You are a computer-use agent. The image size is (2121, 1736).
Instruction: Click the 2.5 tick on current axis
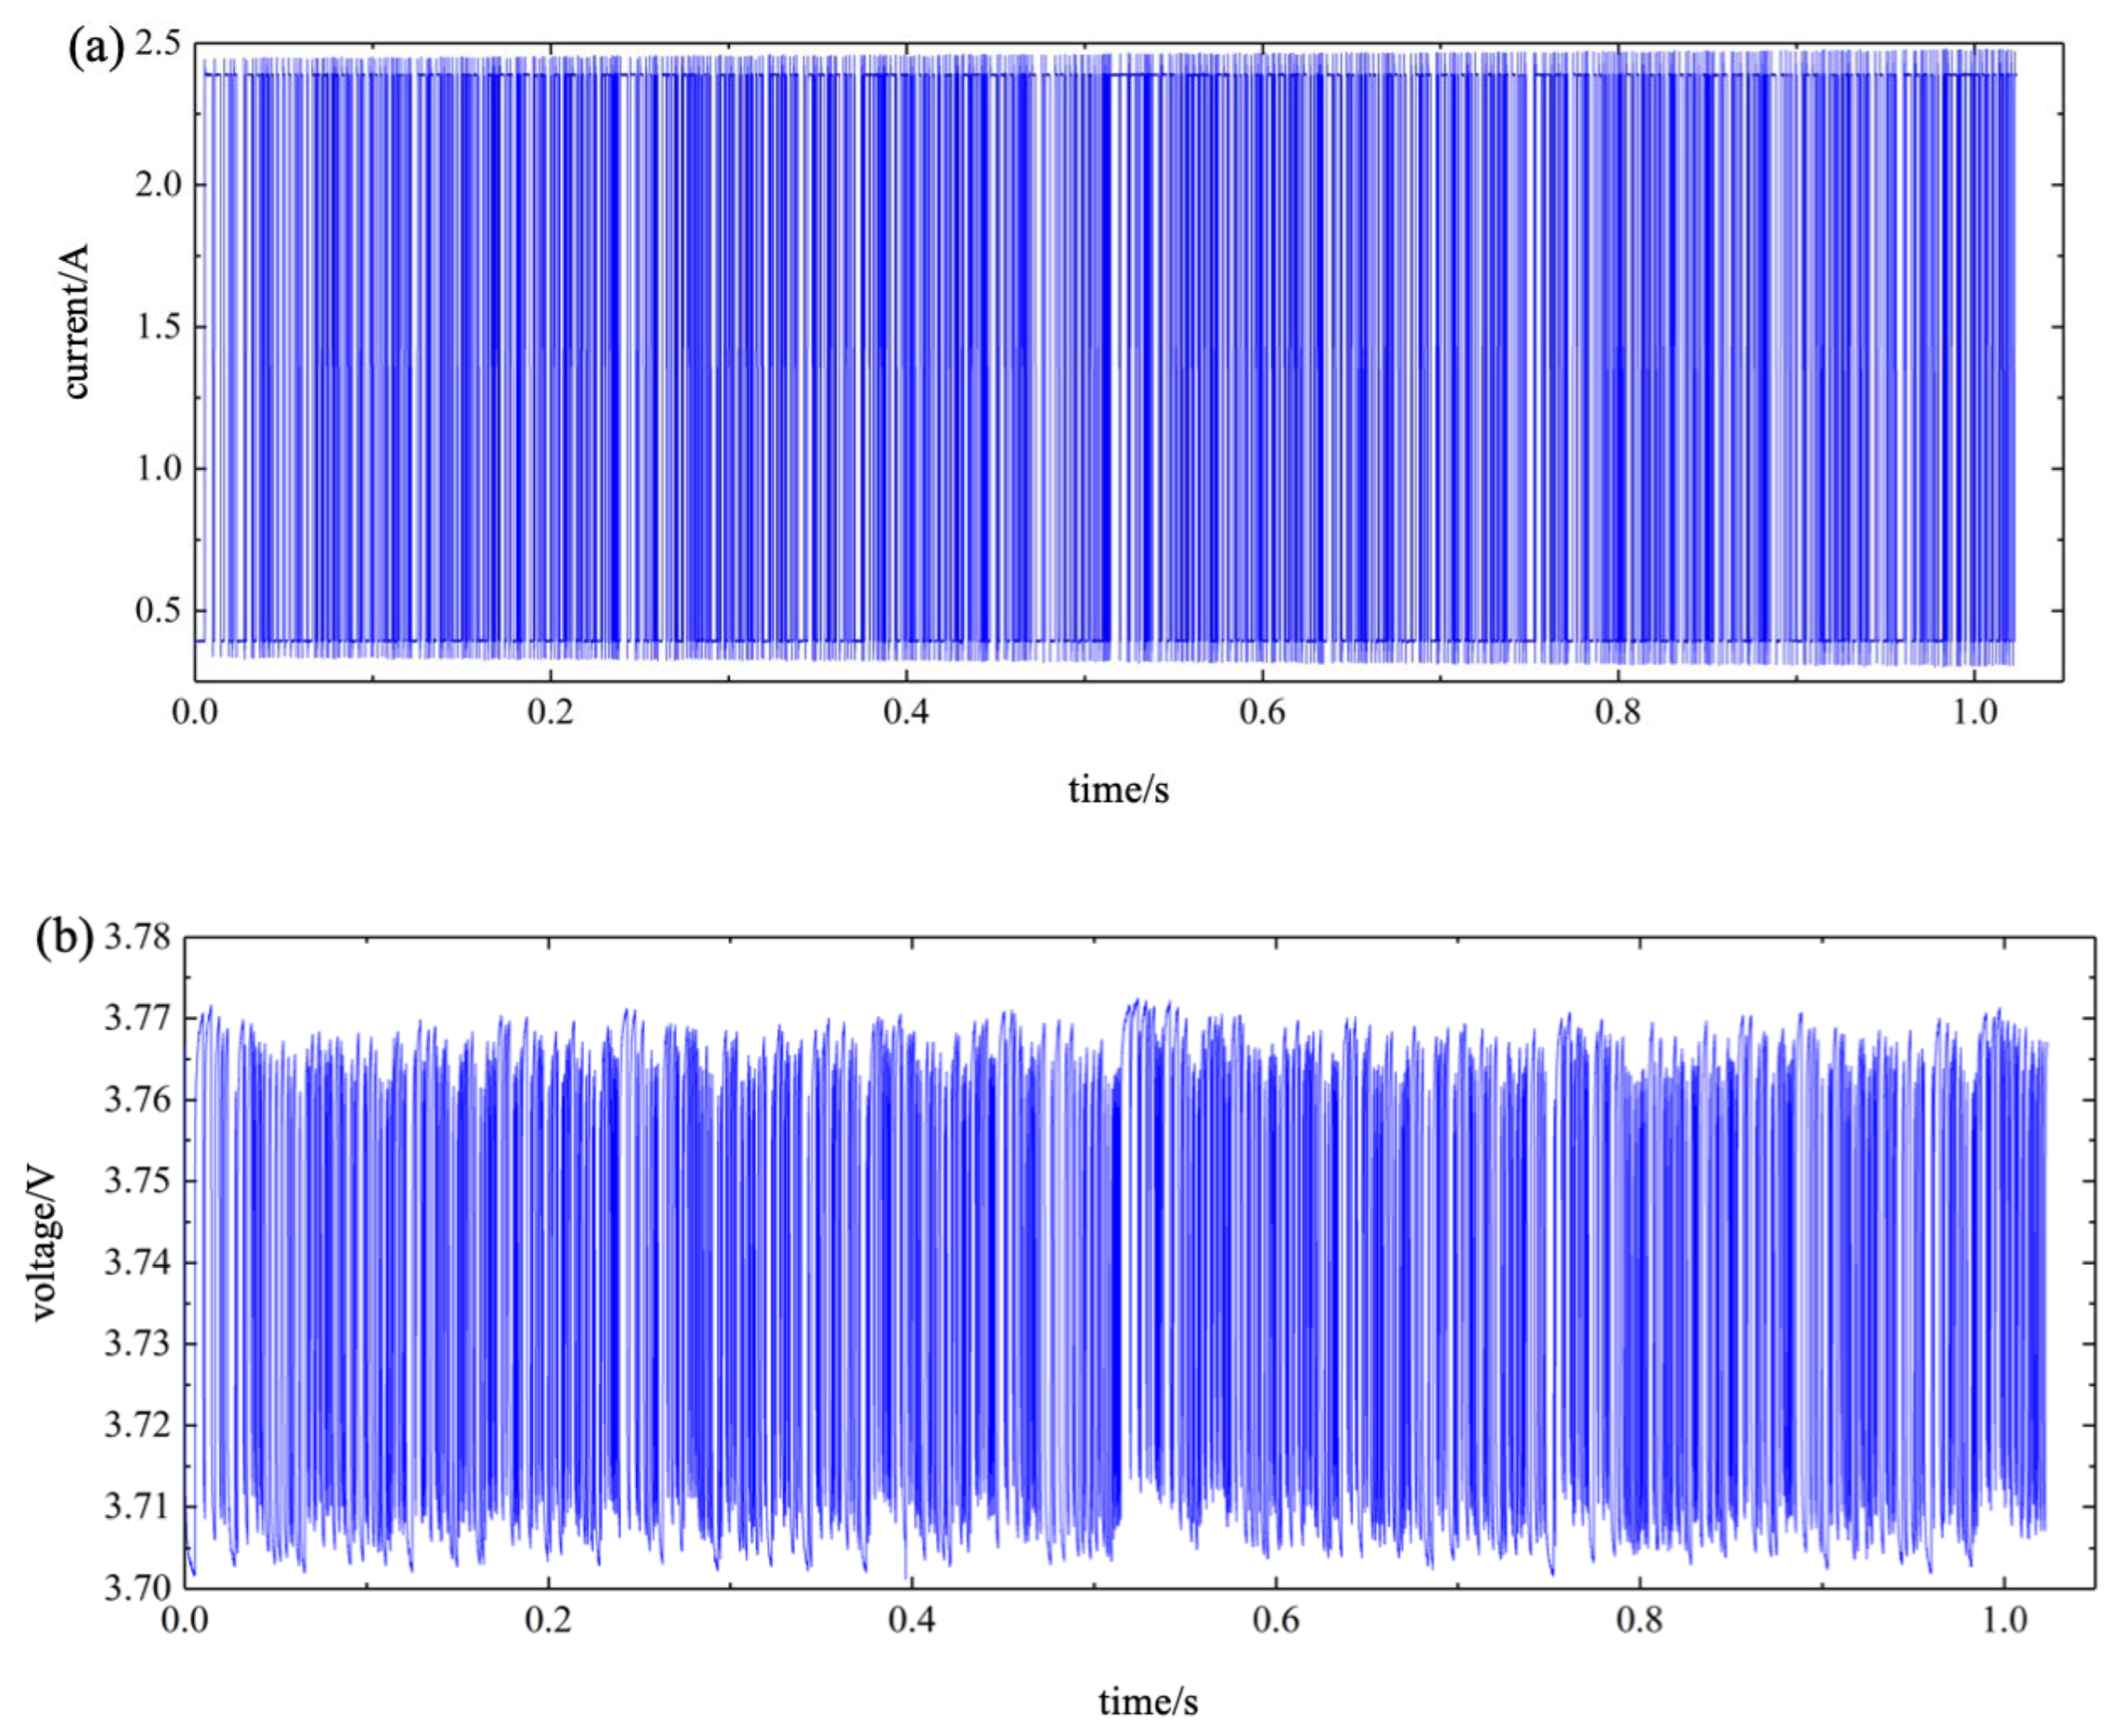tap(157, 44)
